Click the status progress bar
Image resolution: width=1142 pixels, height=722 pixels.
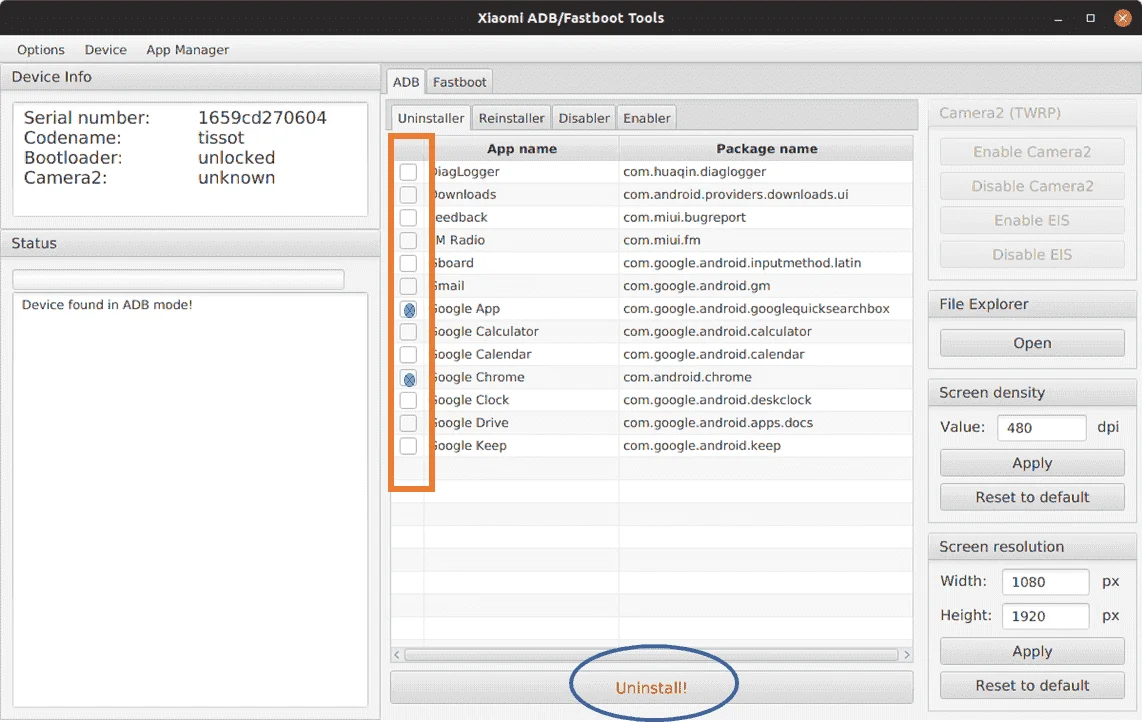pyautogui.click(x=178, y=280)
